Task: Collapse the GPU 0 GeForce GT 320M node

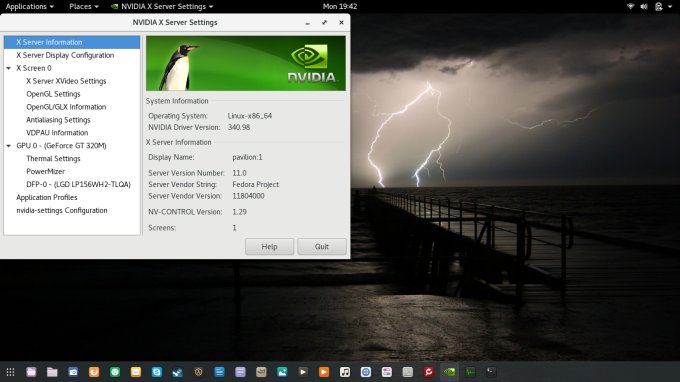Action: coord(9,146)
